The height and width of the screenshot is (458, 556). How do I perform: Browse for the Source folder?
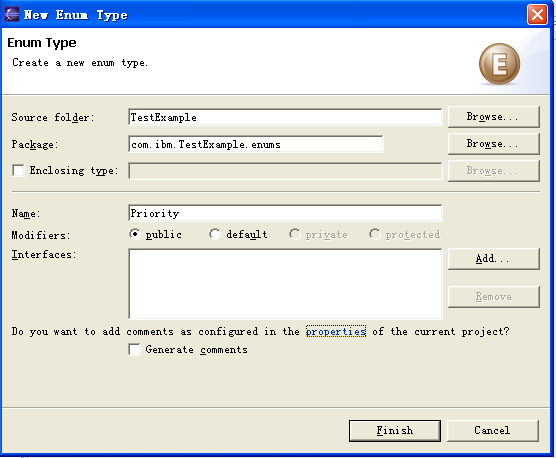click(x=494, y=117)
